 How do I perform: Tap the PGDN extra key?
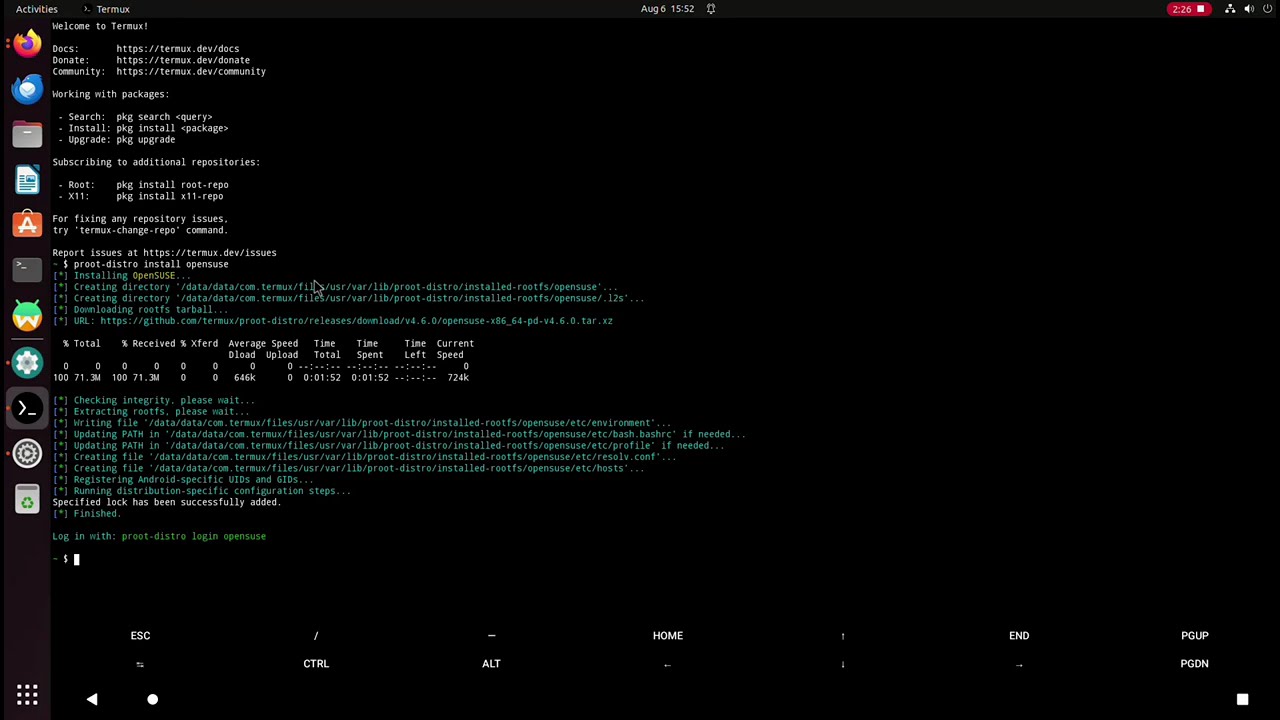(x=1195, y=664)
